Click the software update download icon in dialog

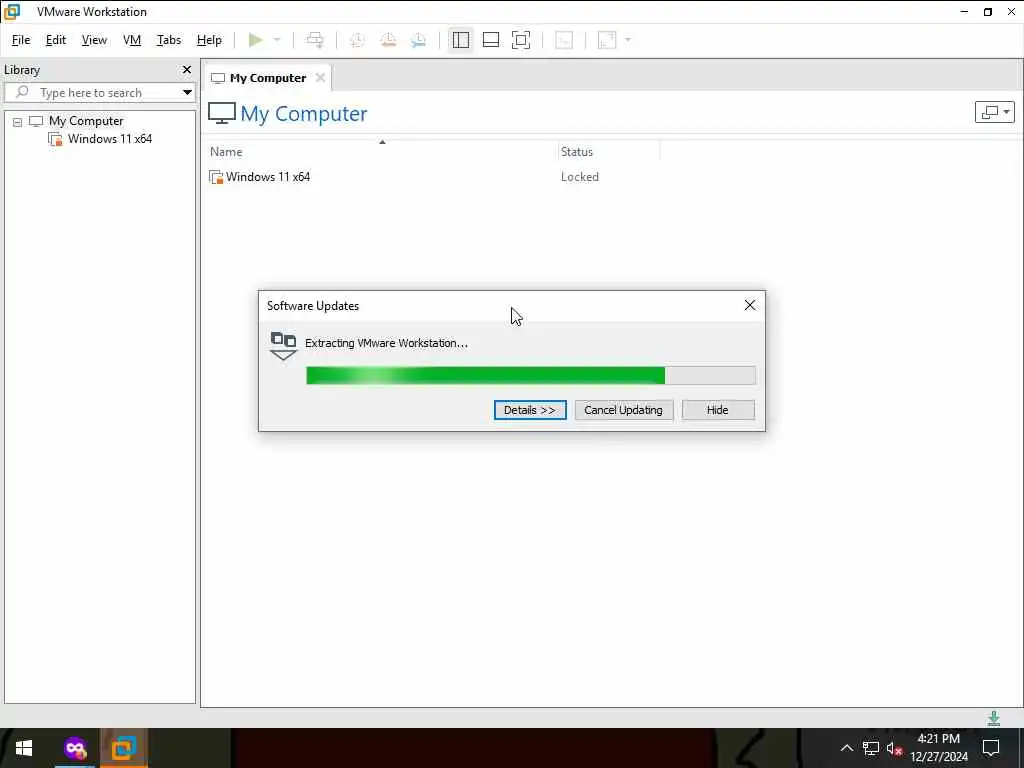283,346
